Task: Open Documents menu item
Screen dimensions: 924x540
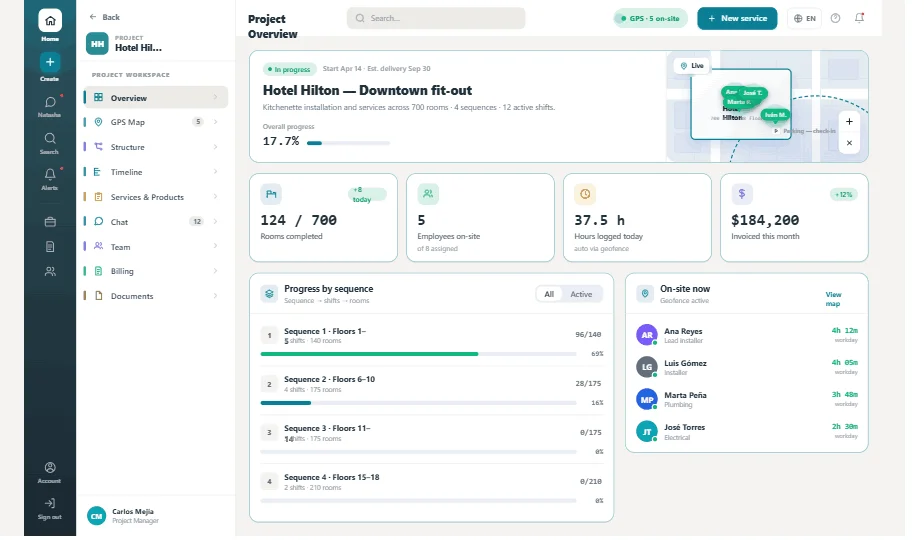Action: 156,296
